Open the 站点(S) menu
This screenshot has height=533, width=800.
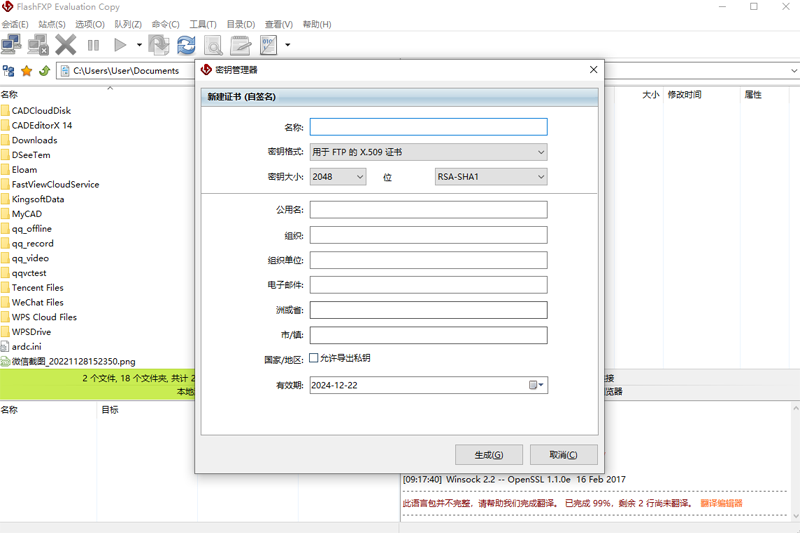pyautogui.click(x=51, y=24)
